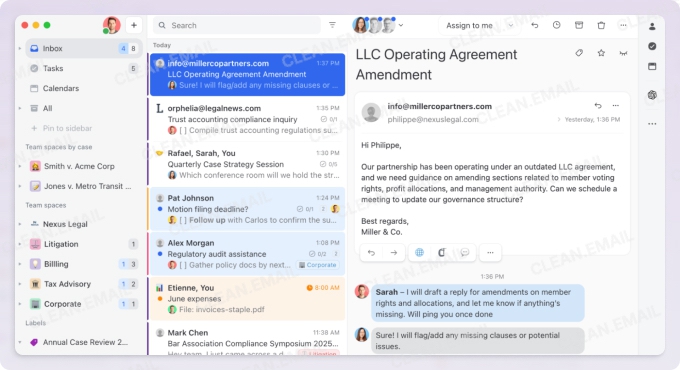This screenshot has height=370, width=680.
Task: Click the Corporate tag on Alex Morgan email
Action: click(x=318, y=265)
